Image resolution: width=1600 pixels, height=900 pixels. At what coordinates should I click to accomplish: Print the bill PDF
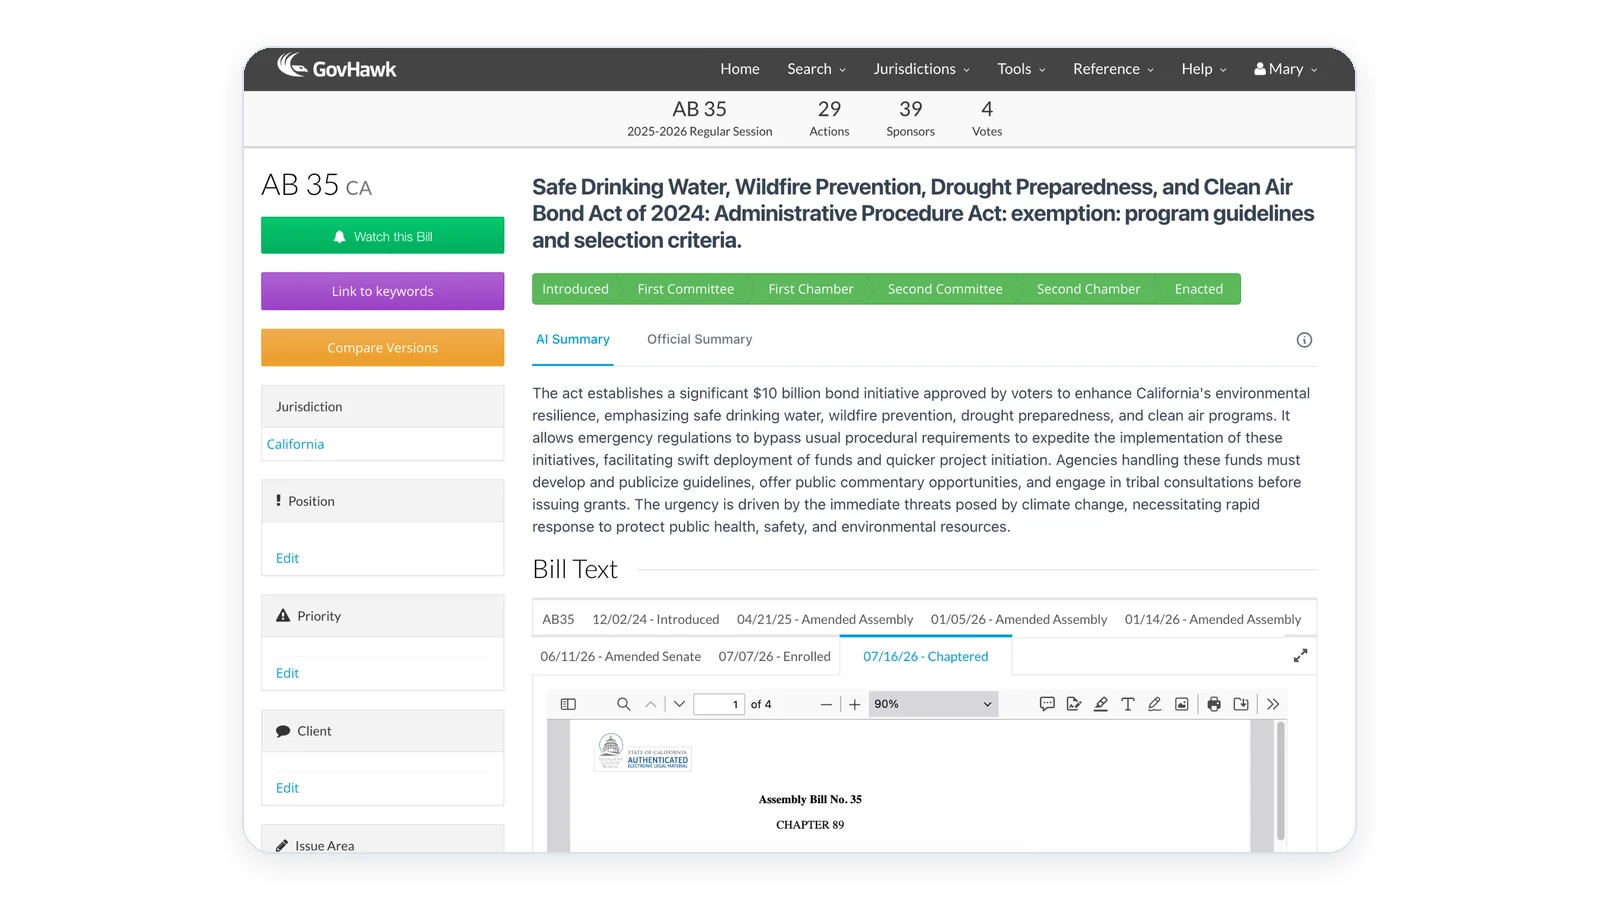coord(1214,704)
